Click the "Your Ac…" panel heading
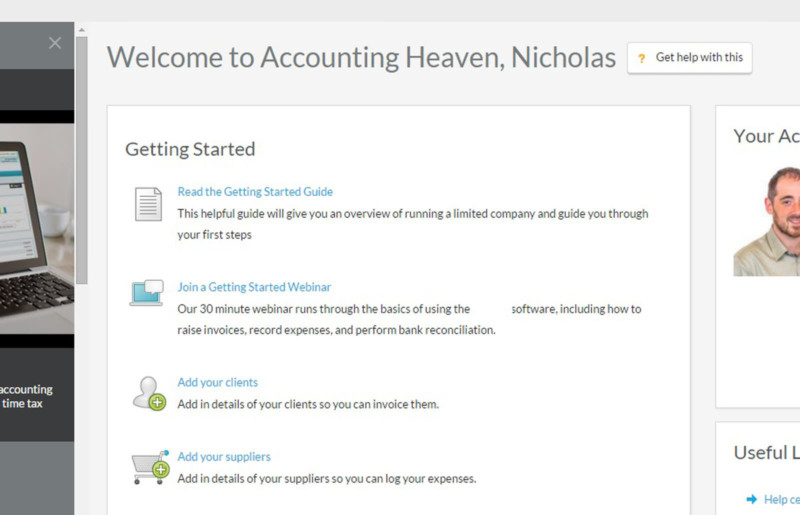800x515 pixels. pyautogui.click(x=766, y=136)
